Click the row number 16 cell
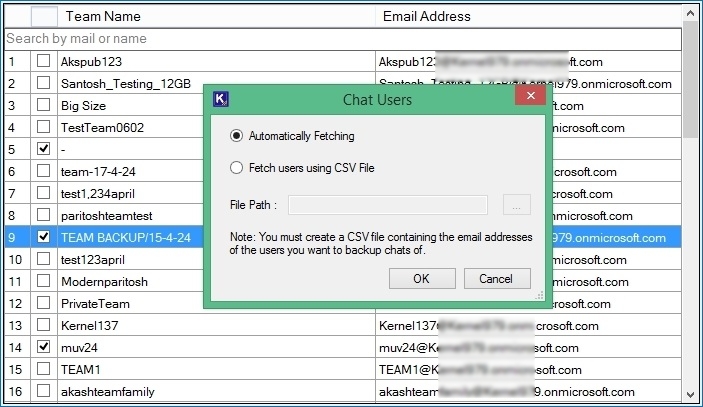Screen dimensions: 703x407 pos(17,391)
